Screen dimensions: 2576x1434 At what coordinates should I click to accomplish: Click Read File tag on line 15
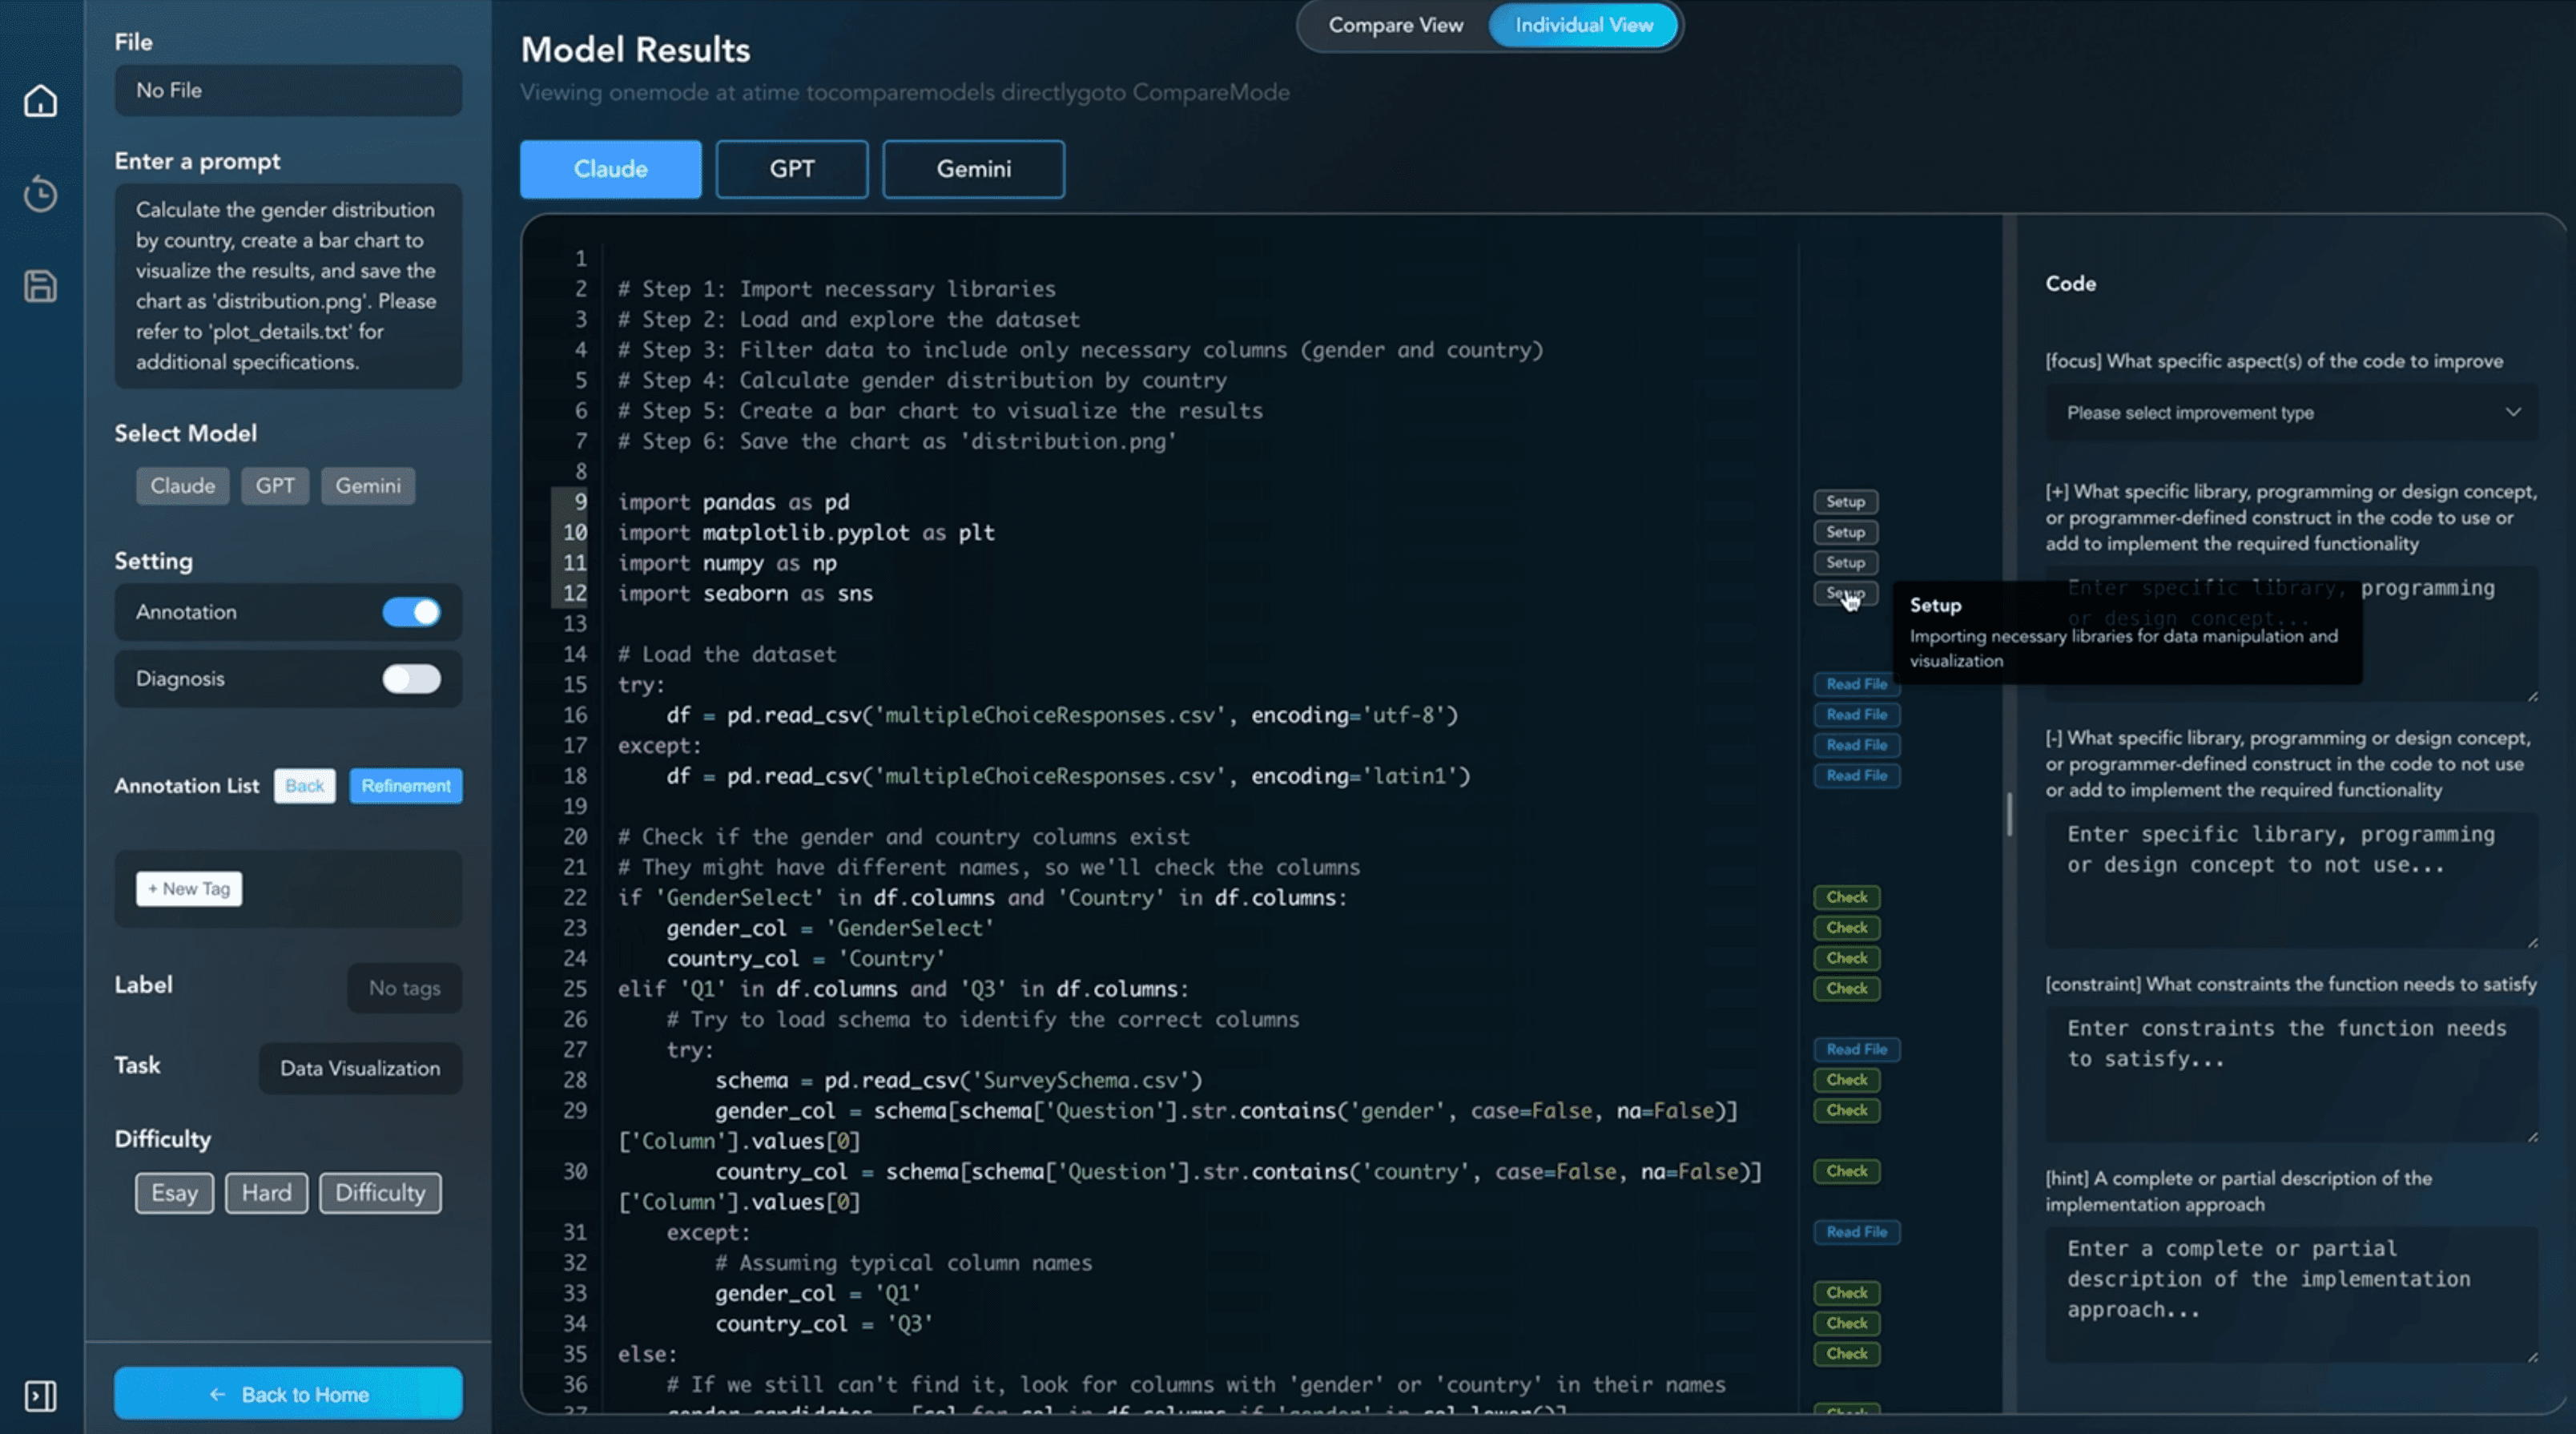click(1857, 684)
